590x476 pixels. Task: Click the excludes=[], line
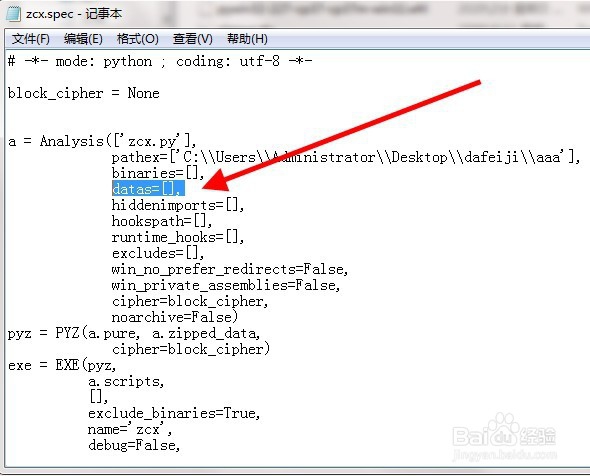(x=158, y=253)
